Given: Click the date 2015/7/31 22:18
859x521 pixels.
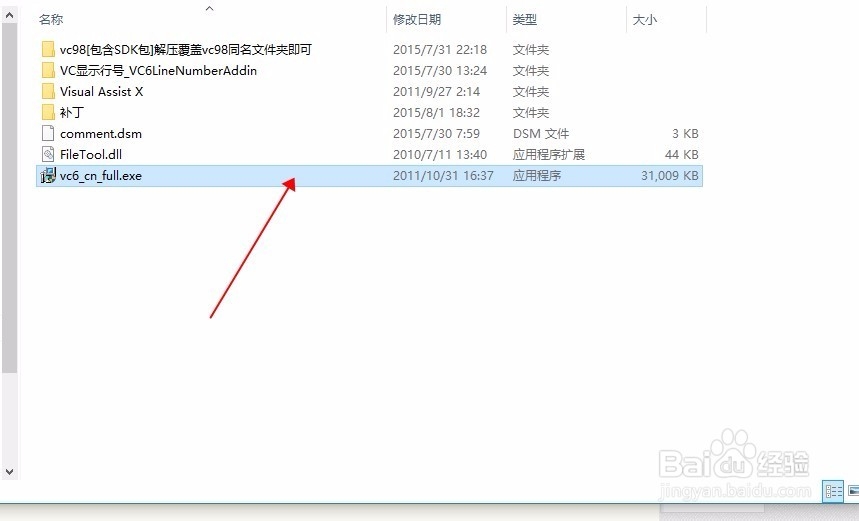Looking at the screenshot, I should tap(440, 49).
